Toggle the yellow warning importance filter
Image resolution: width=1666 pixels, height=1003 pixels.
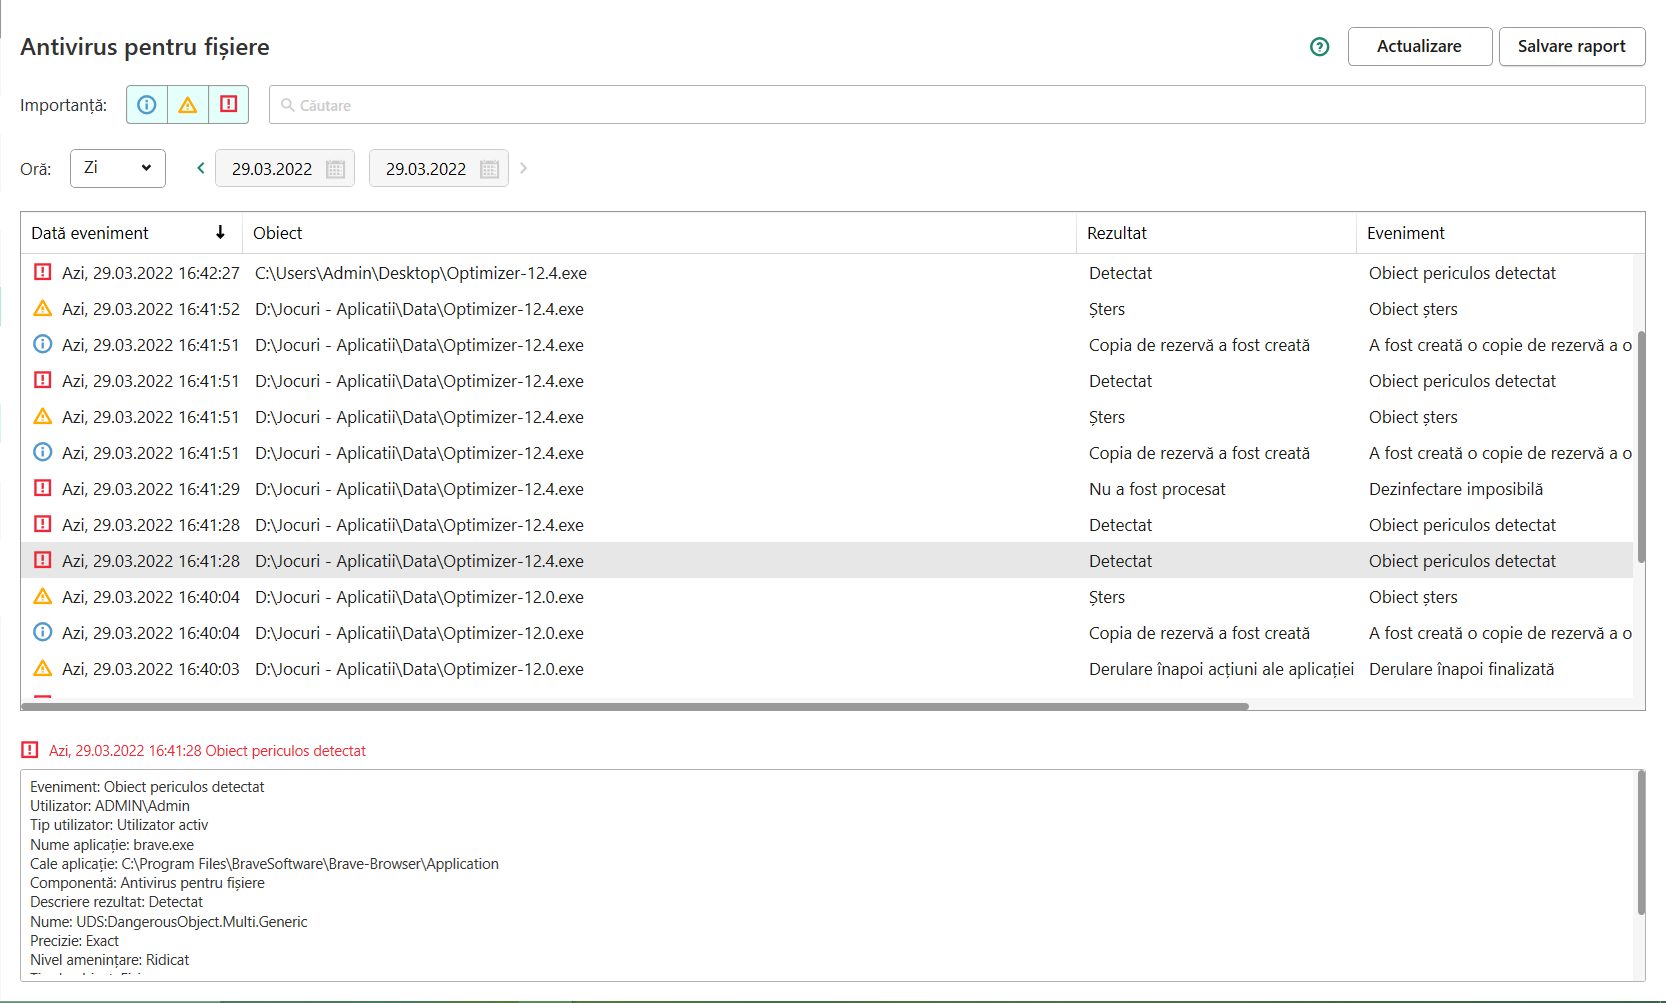[x=187, y=104]
